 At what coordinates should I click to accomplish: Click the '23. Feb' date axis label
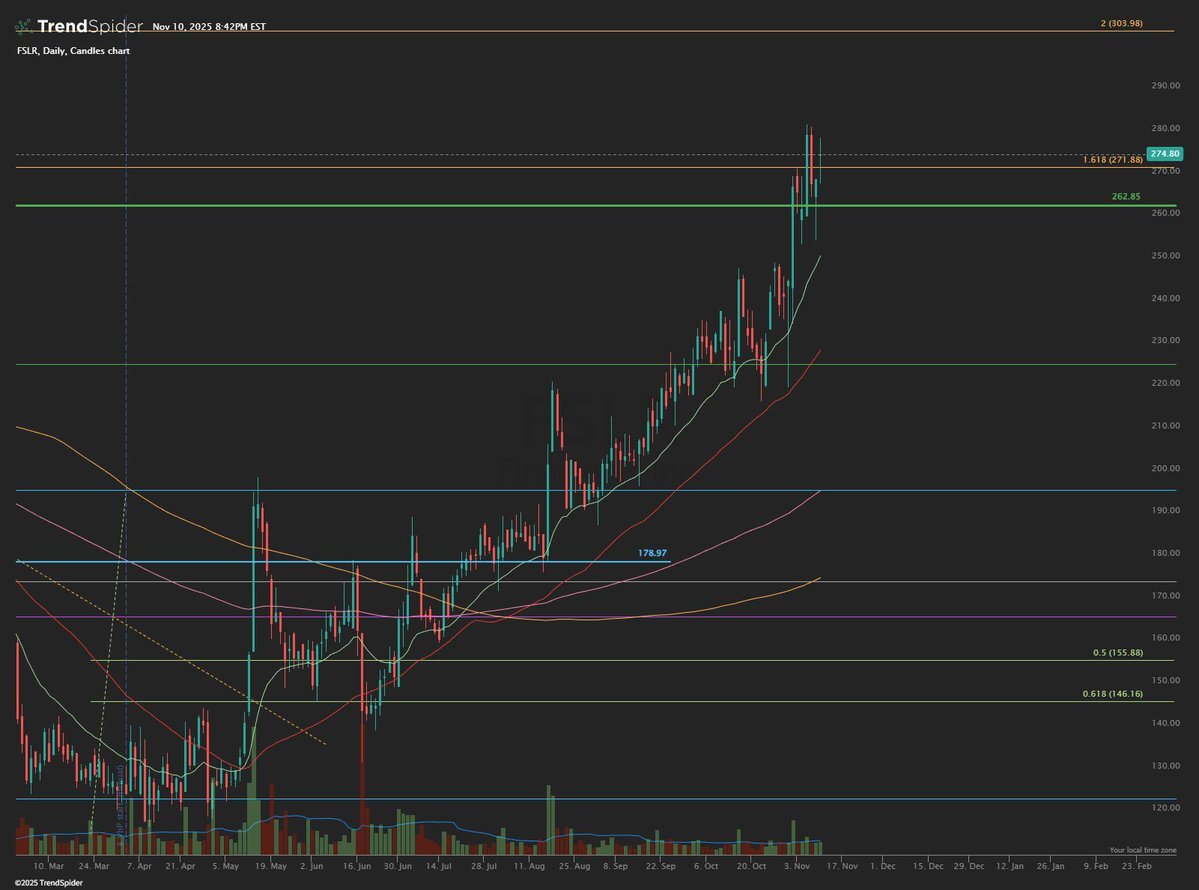click(1136, 866)
